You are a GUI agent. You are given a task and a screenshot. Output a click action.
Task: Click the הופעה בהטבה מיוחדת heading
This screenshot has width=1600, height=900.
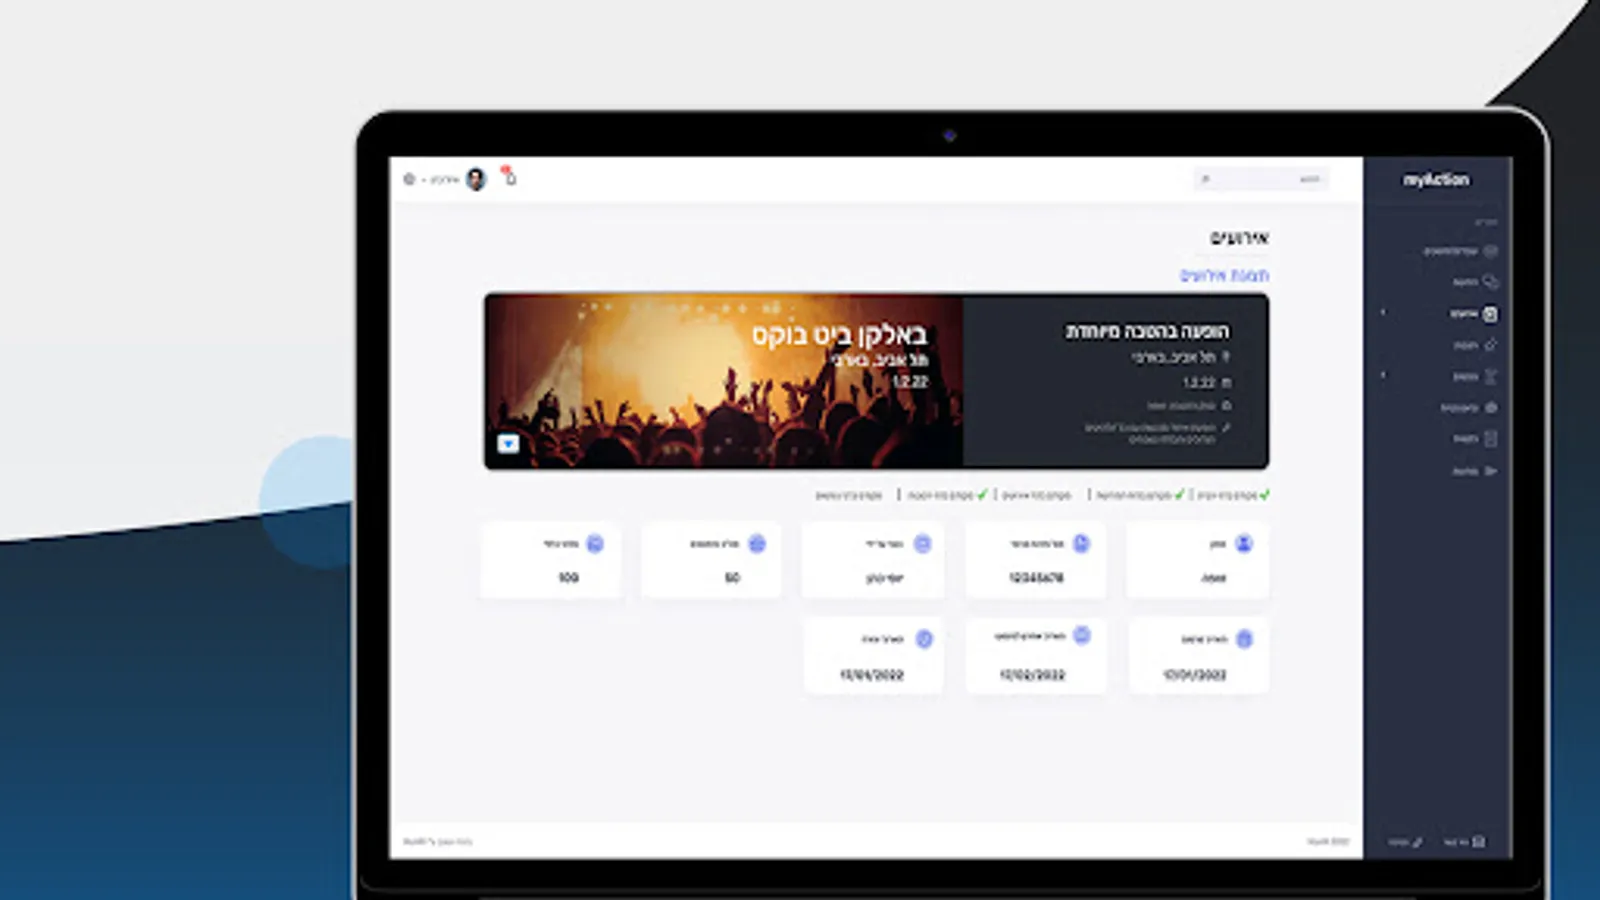click(x=1147, y=331)
